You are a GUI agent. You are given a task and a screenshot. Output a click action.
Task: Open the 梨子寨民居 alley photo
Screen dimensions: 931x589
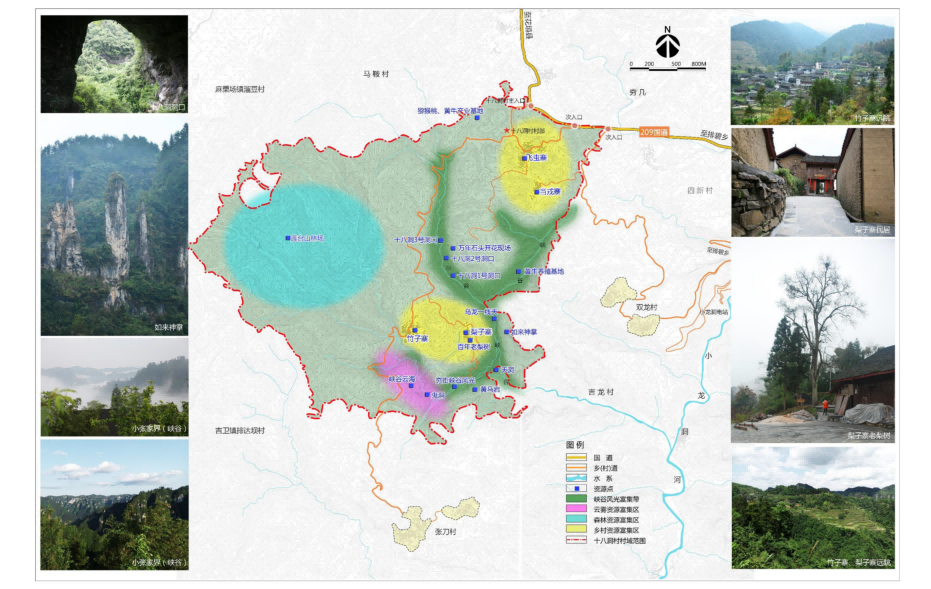click(812, 182)
